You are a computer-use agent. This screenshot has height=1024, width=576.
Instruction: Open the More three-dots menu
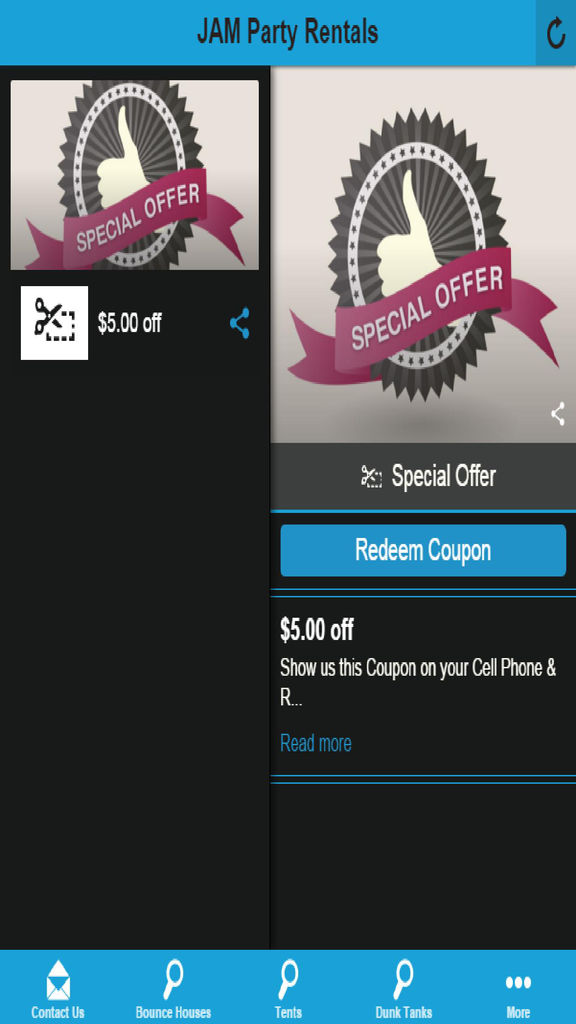518,982
